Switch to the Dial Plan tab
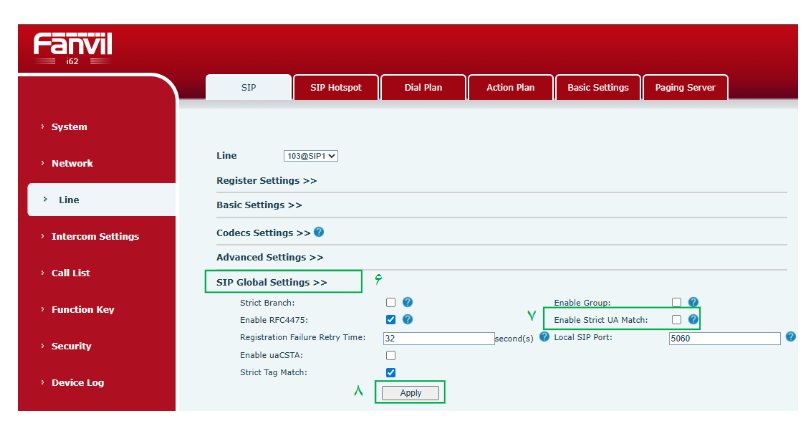 coord(423,87)
